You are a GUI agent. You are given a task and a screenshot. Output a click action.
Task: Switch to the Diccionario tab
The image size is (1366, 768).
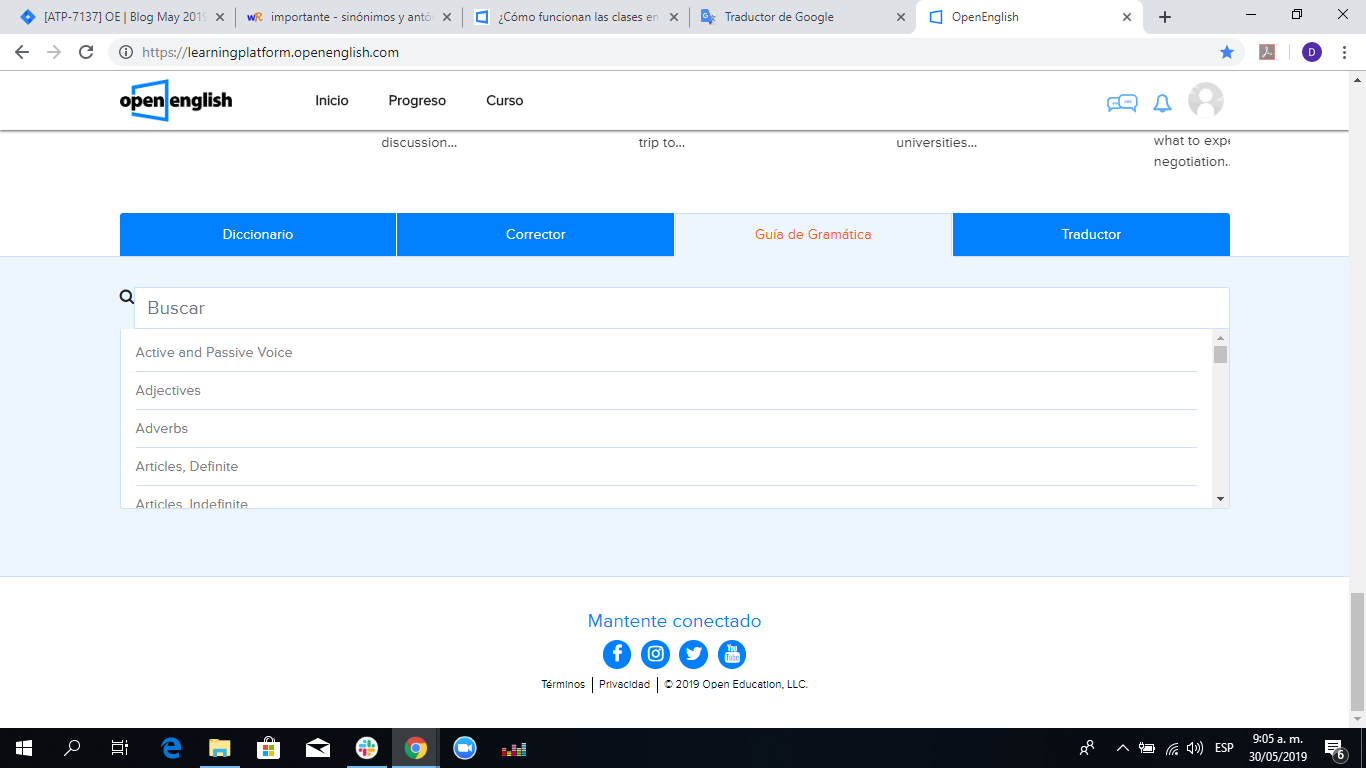(x=258, y=234)
